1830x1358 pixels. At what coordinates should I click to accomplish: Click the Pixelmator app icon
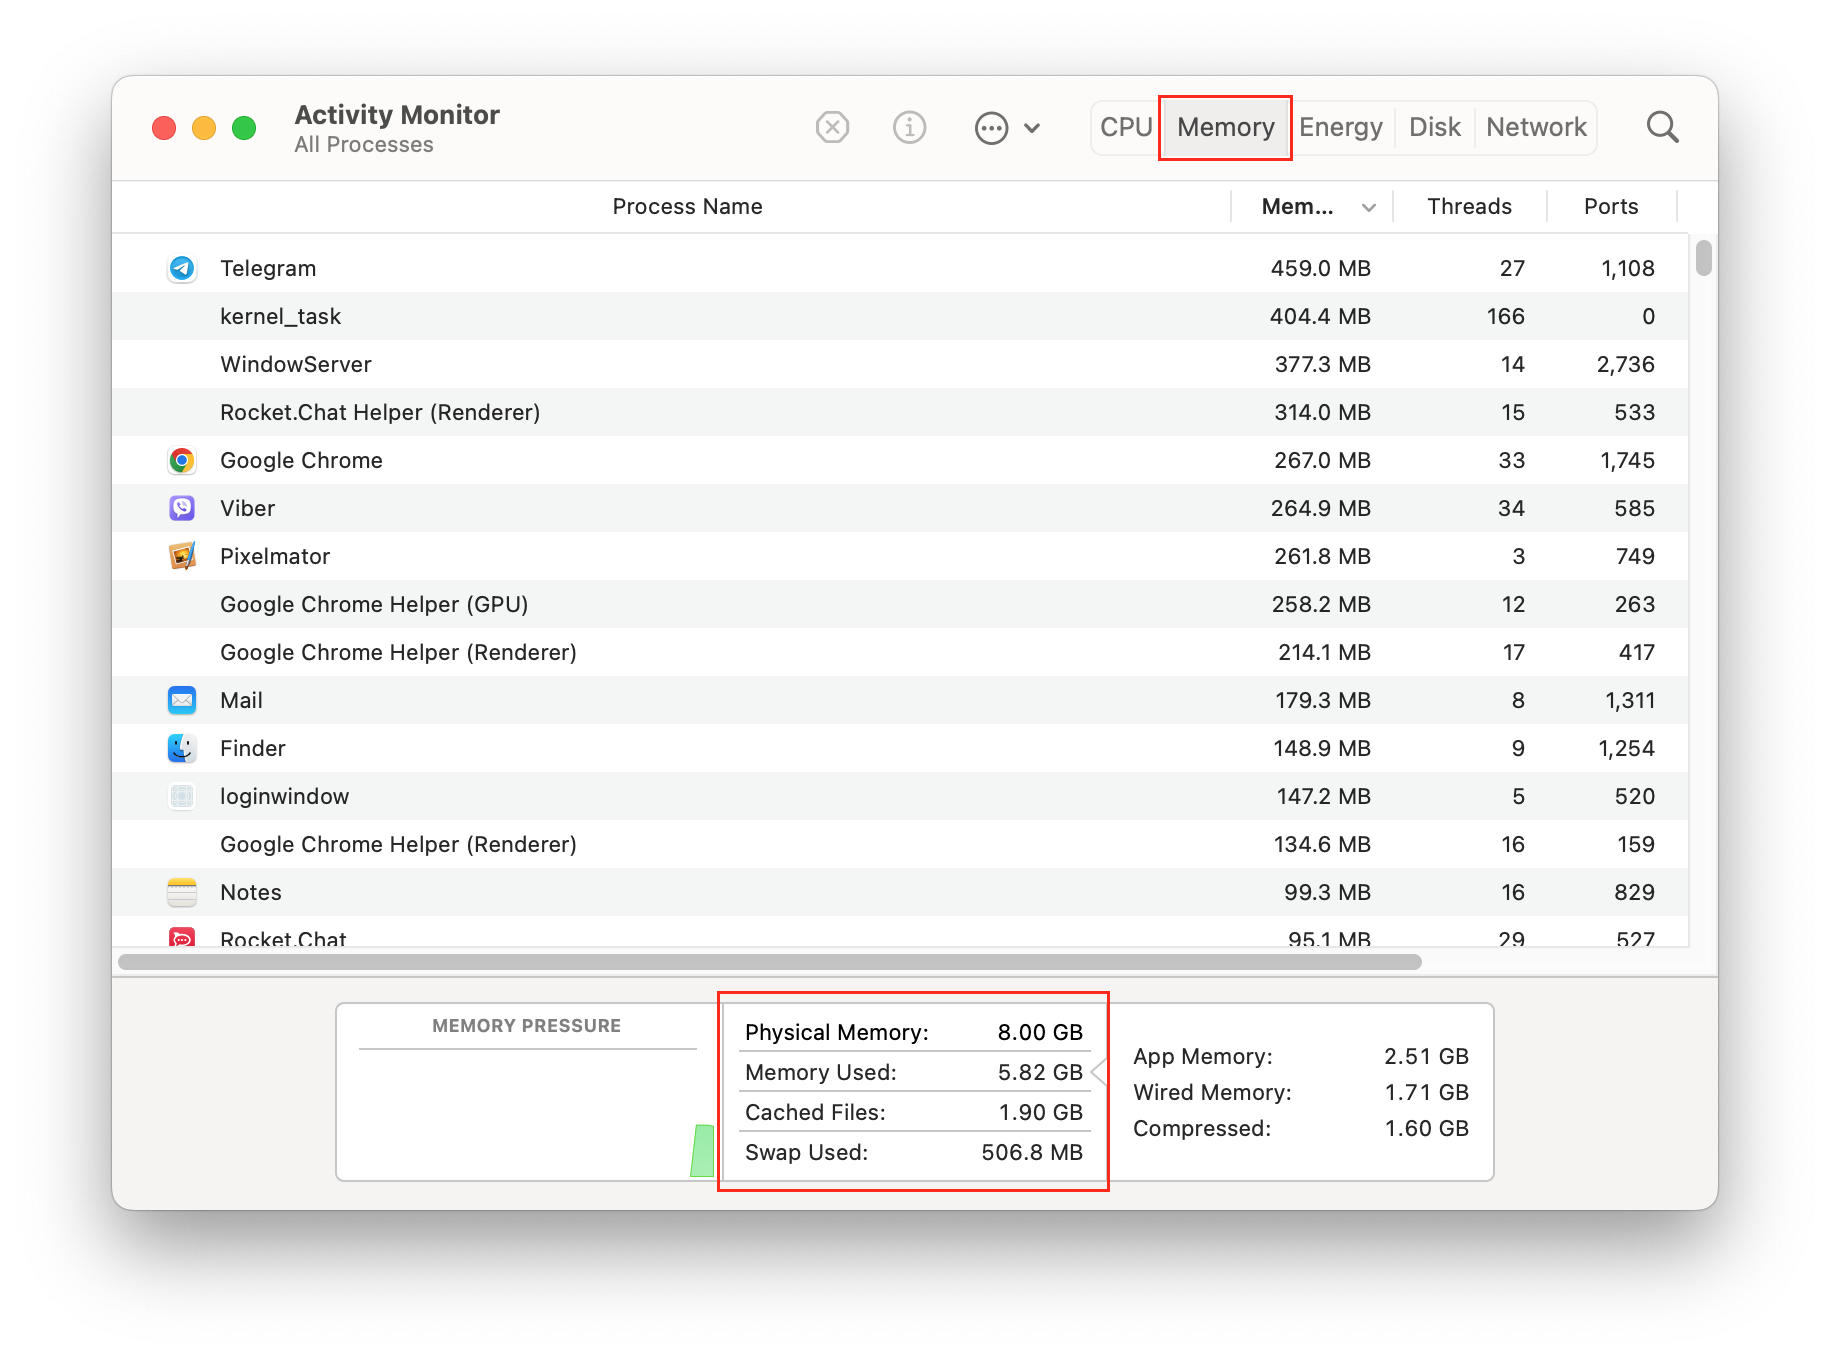(x=182, y=556)
